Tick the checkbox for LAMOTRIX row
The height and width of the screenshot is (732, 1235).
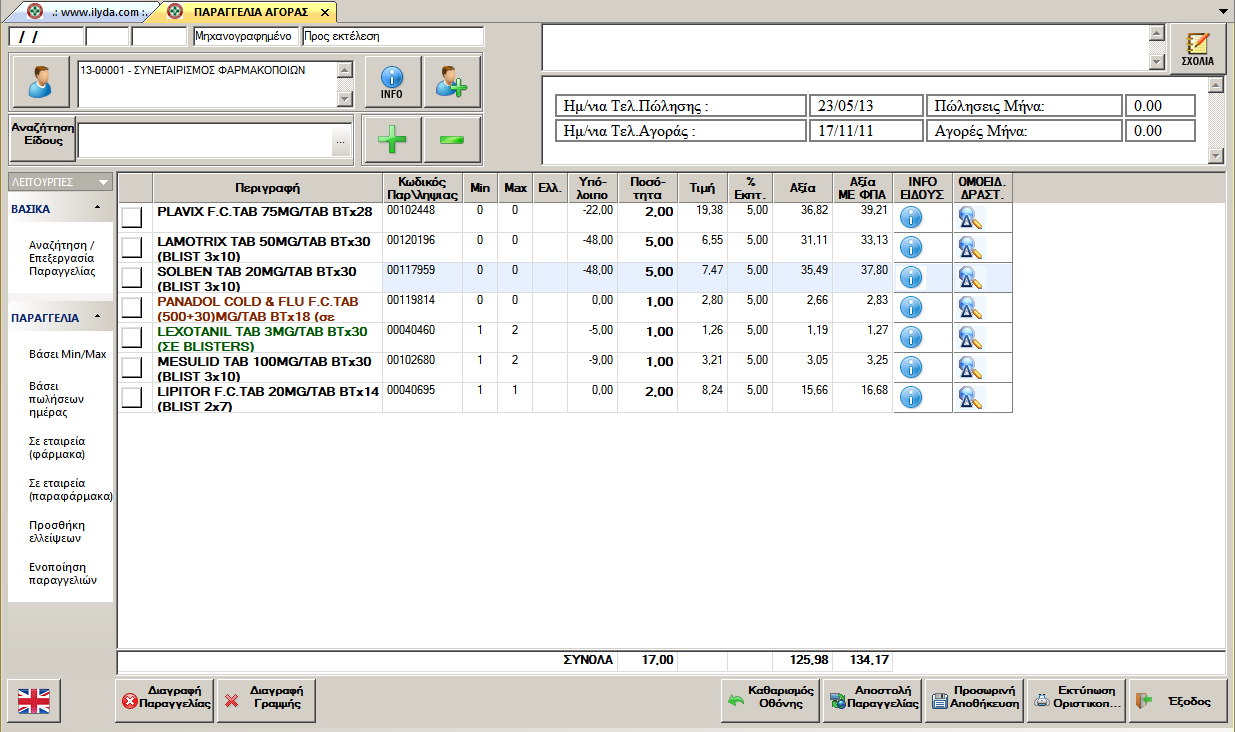coord(132,248)
